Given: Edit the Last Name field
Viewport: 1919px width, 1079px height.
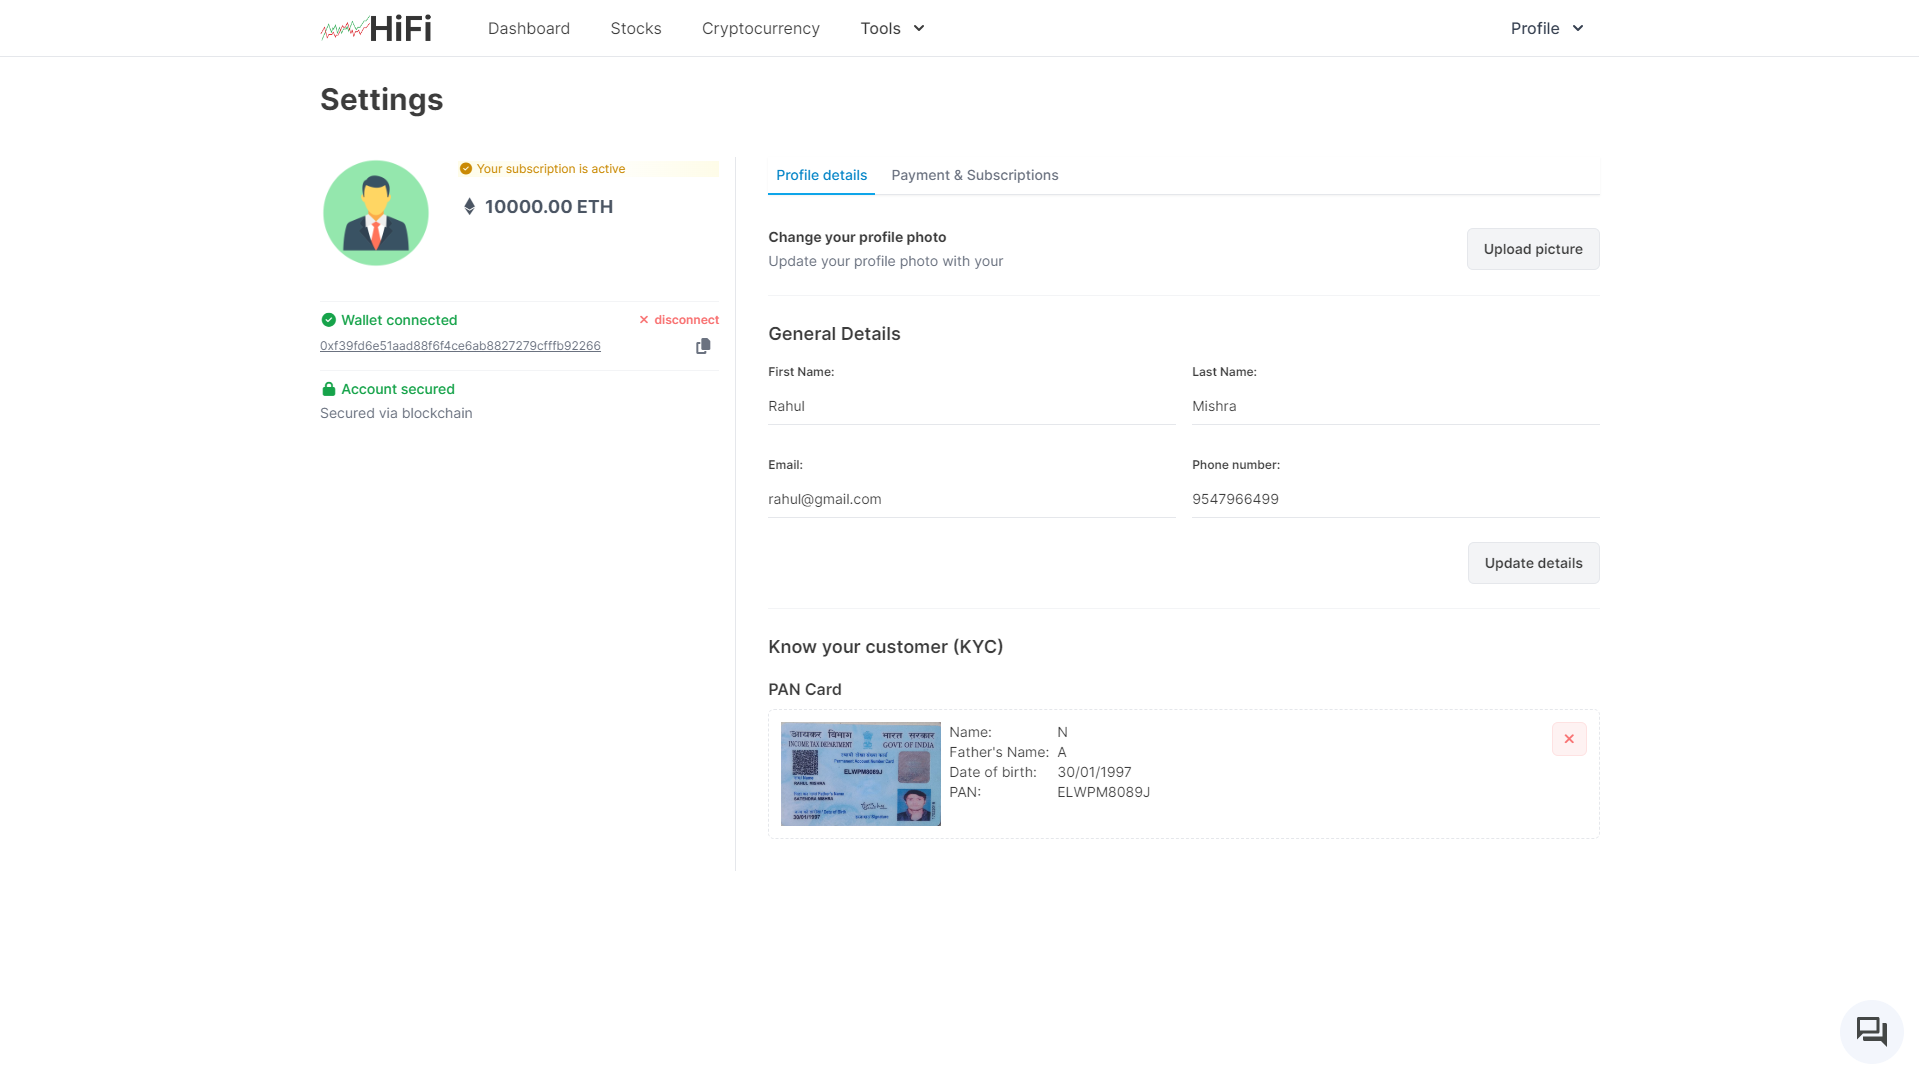Looking at the screenshot, I should tap(1395, 406).
